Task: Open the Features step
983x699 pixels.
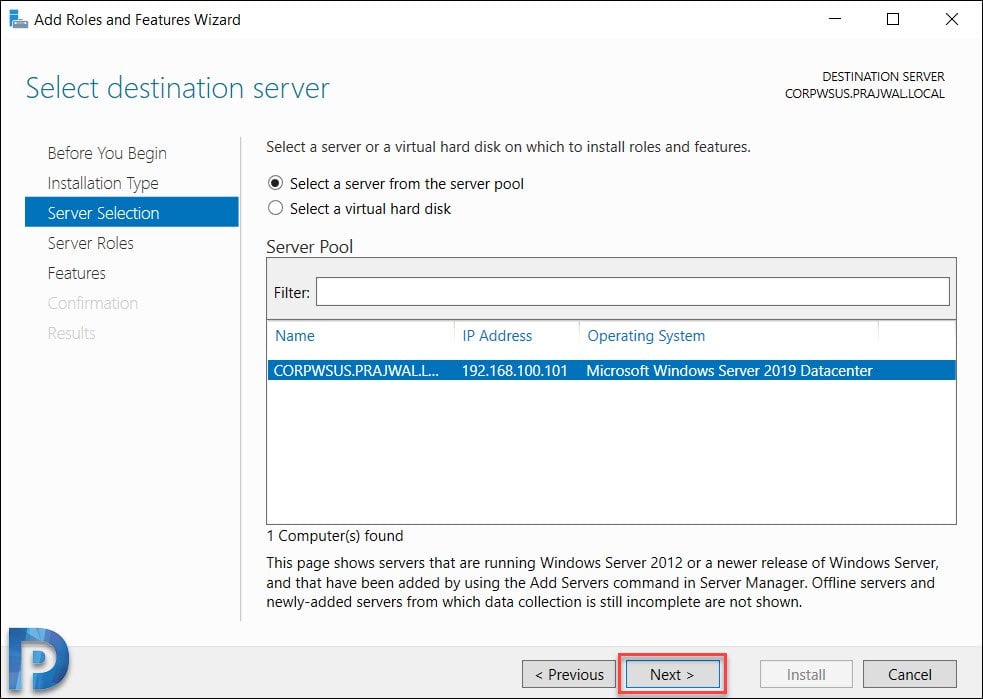Action: click(x=76, y=273)
